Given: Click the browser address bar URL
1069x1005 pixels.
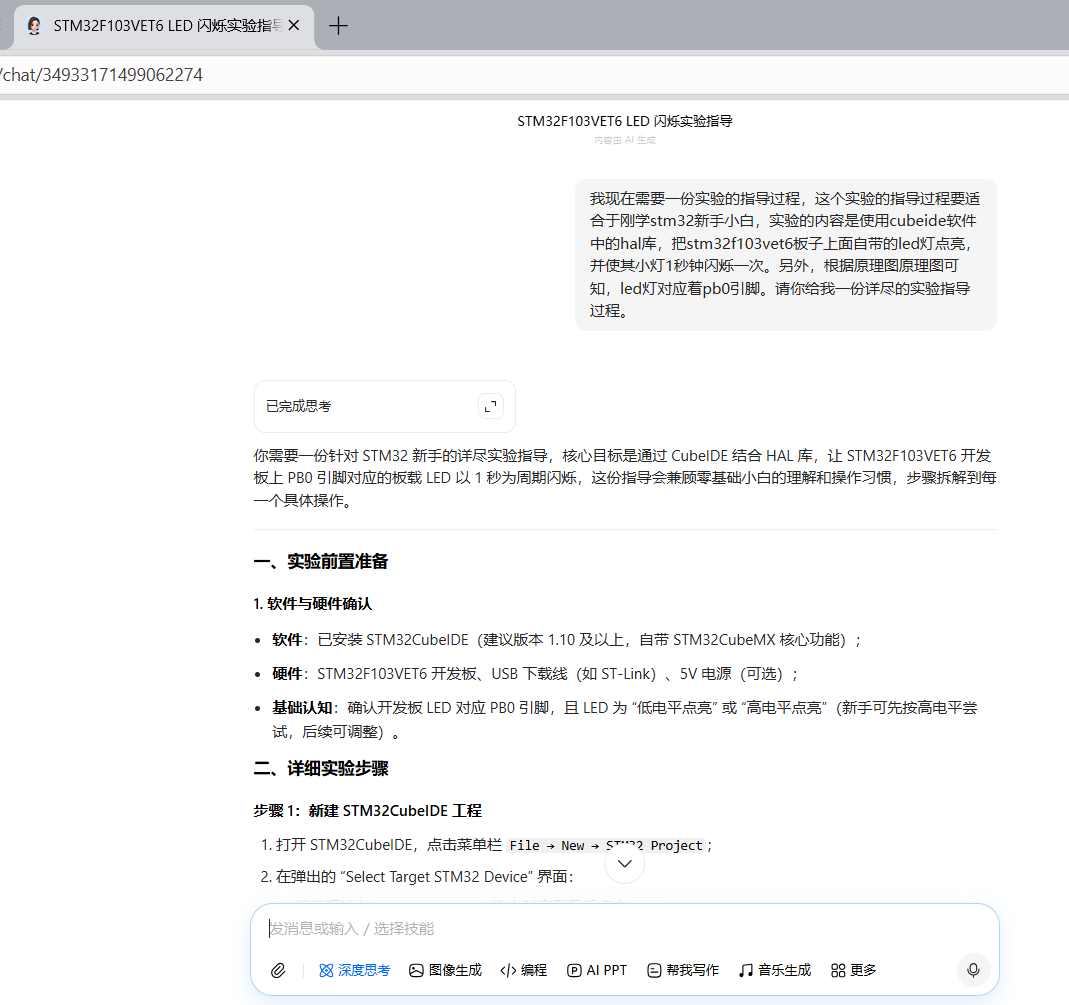Looking at the screenshot, I should (102, 74).
